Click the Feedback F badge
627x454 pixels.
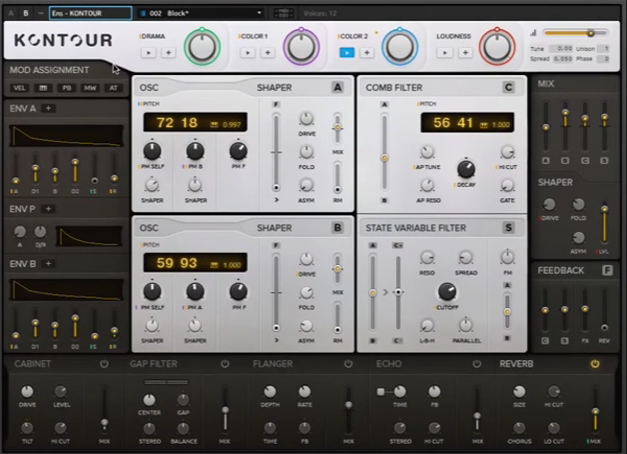tap(607, 271)
